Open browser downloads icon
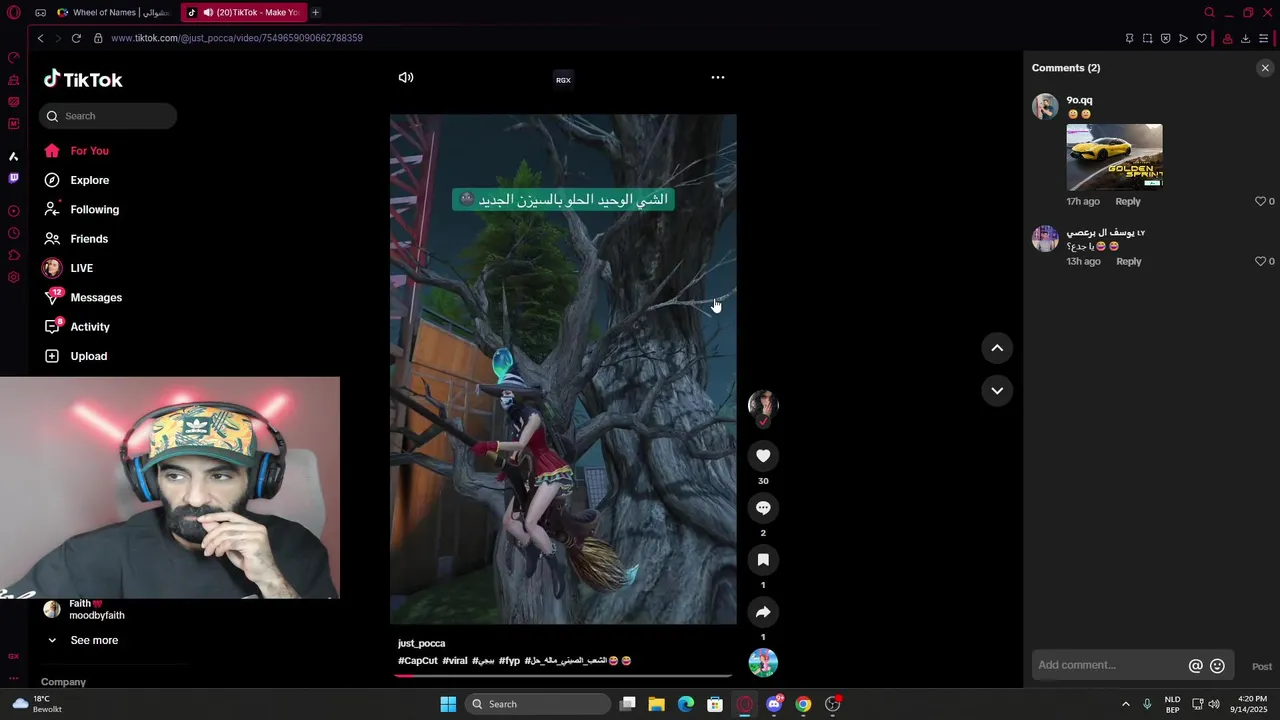 (x=1245, y=38)
